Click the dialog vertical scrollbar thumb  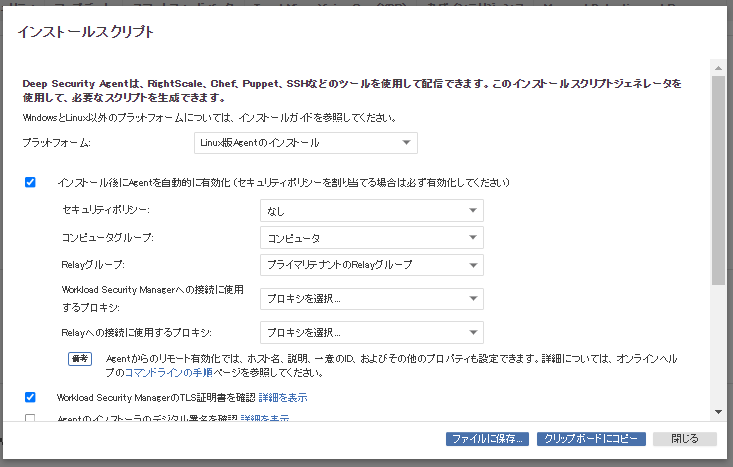pos(718,180)
